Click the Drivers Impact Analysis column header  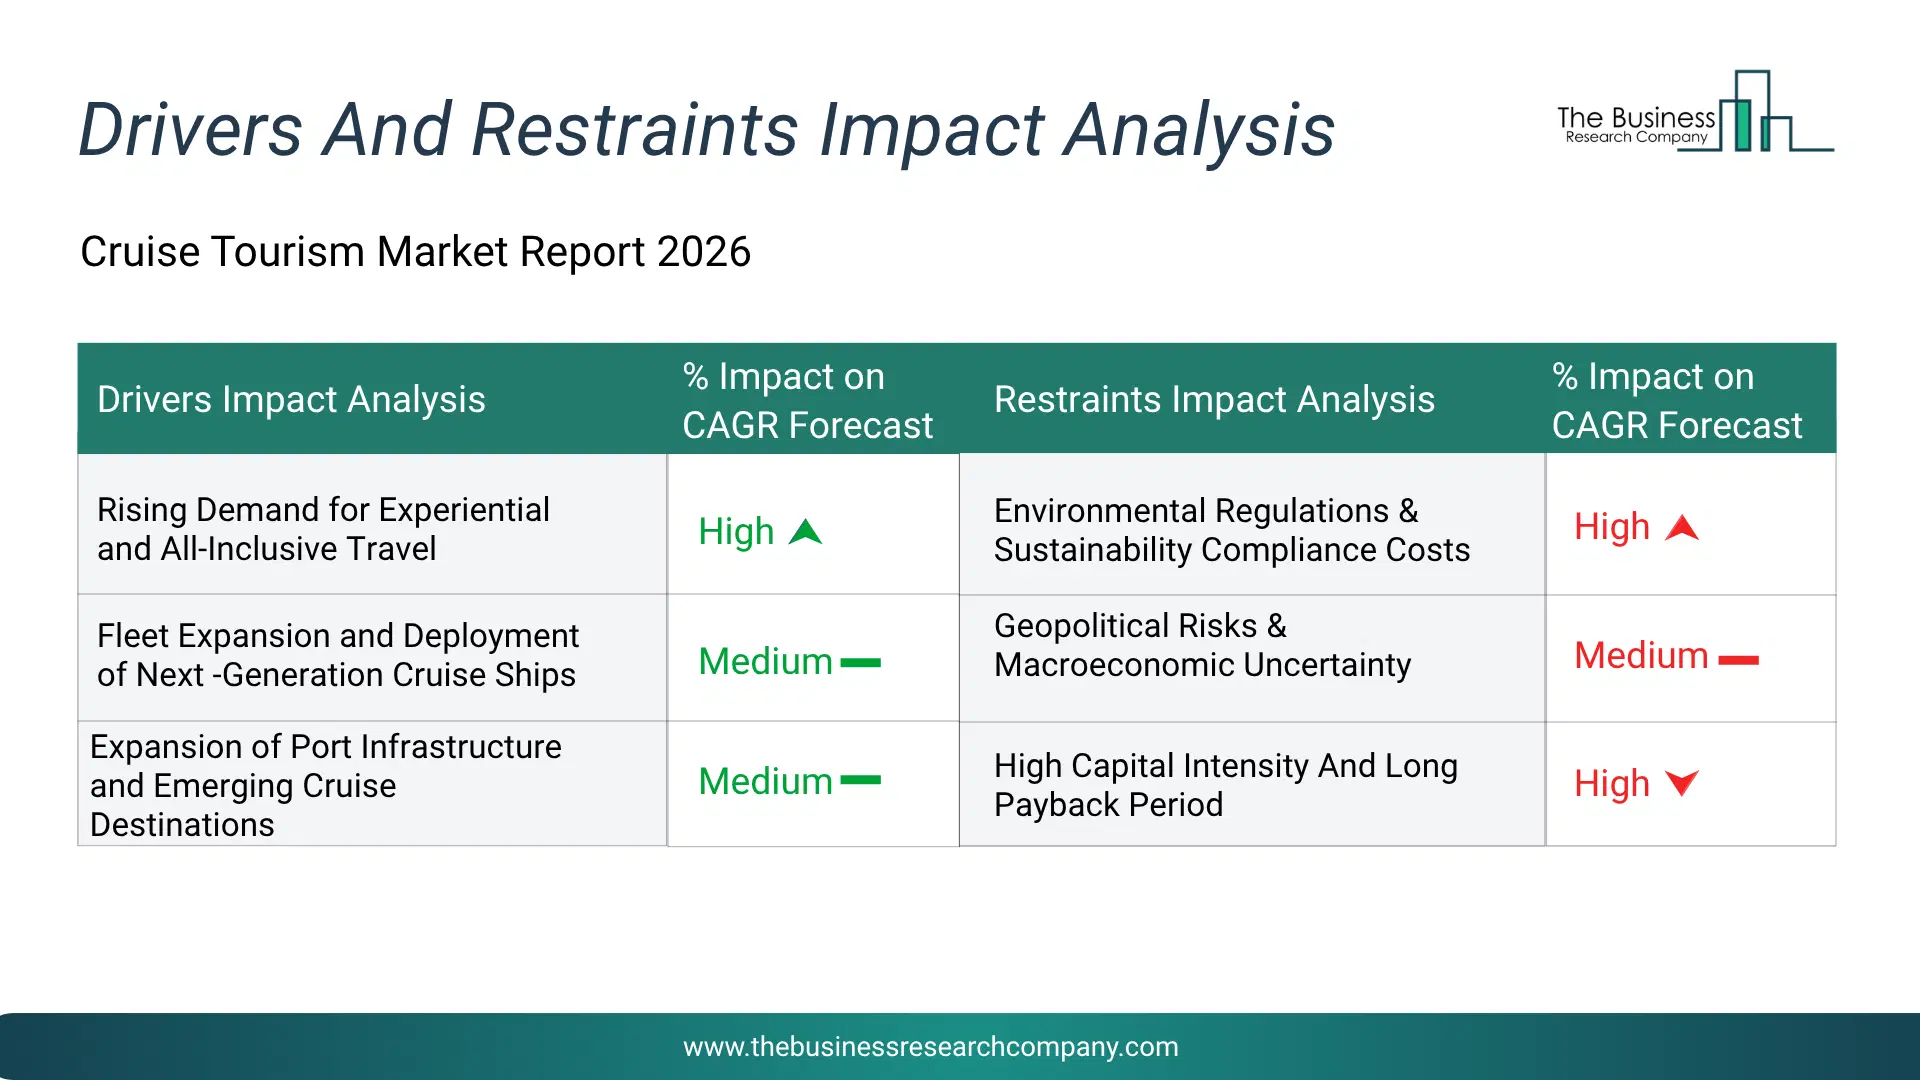[291, 400]
